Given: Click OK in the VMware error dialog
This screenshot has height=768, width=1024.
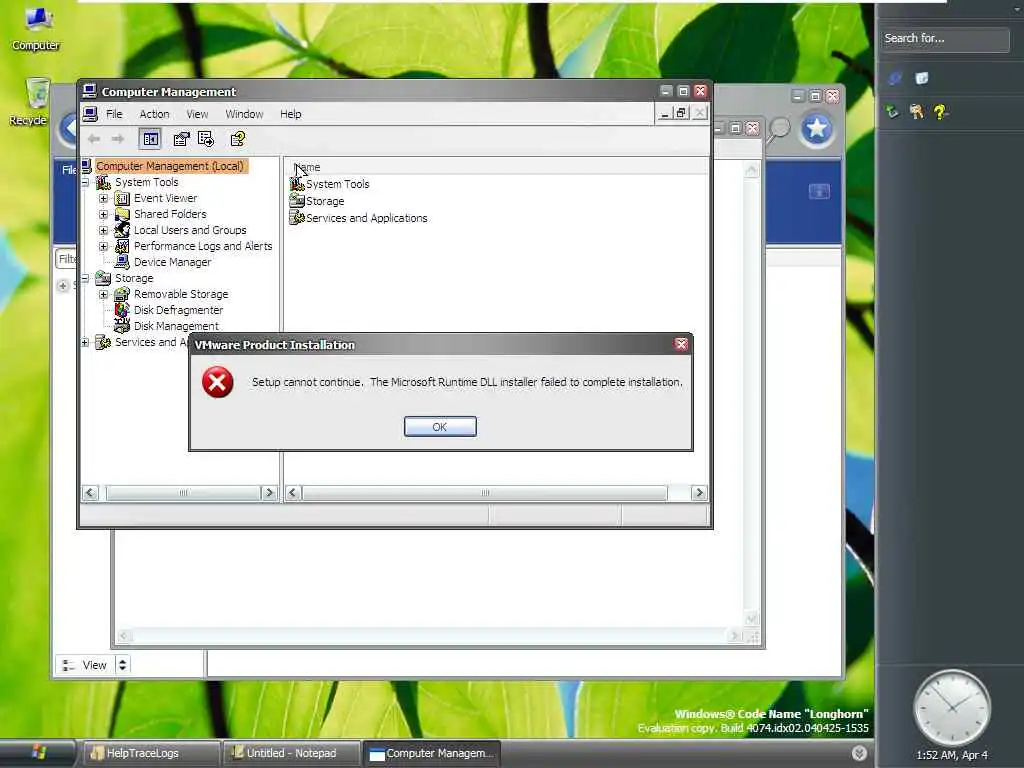Looking at the screenshot, I should [440, 426].
